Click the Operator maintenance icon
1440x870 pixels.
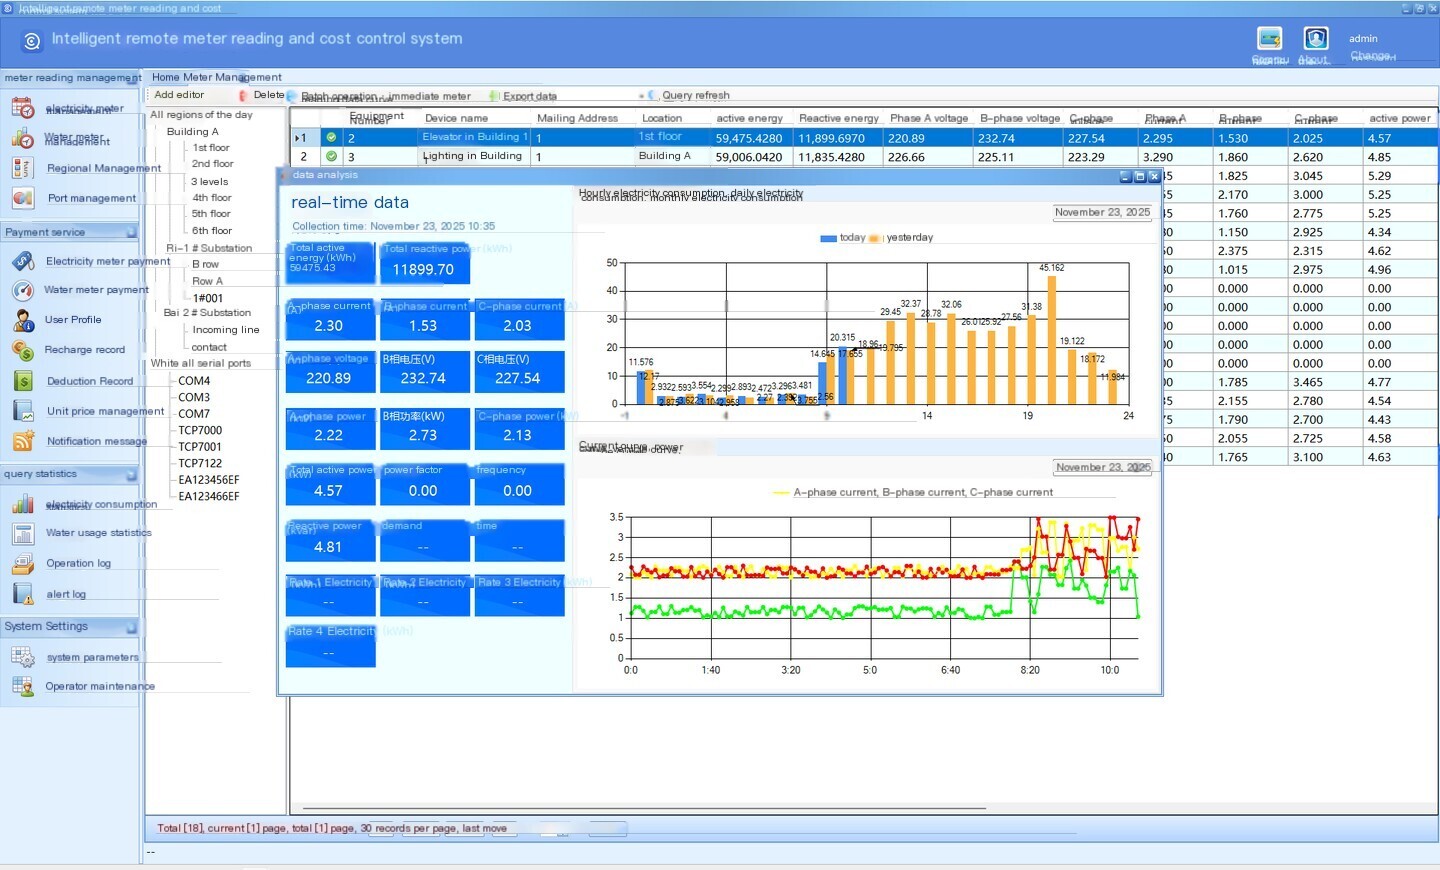pyautogui.click(x=22, y=686)
